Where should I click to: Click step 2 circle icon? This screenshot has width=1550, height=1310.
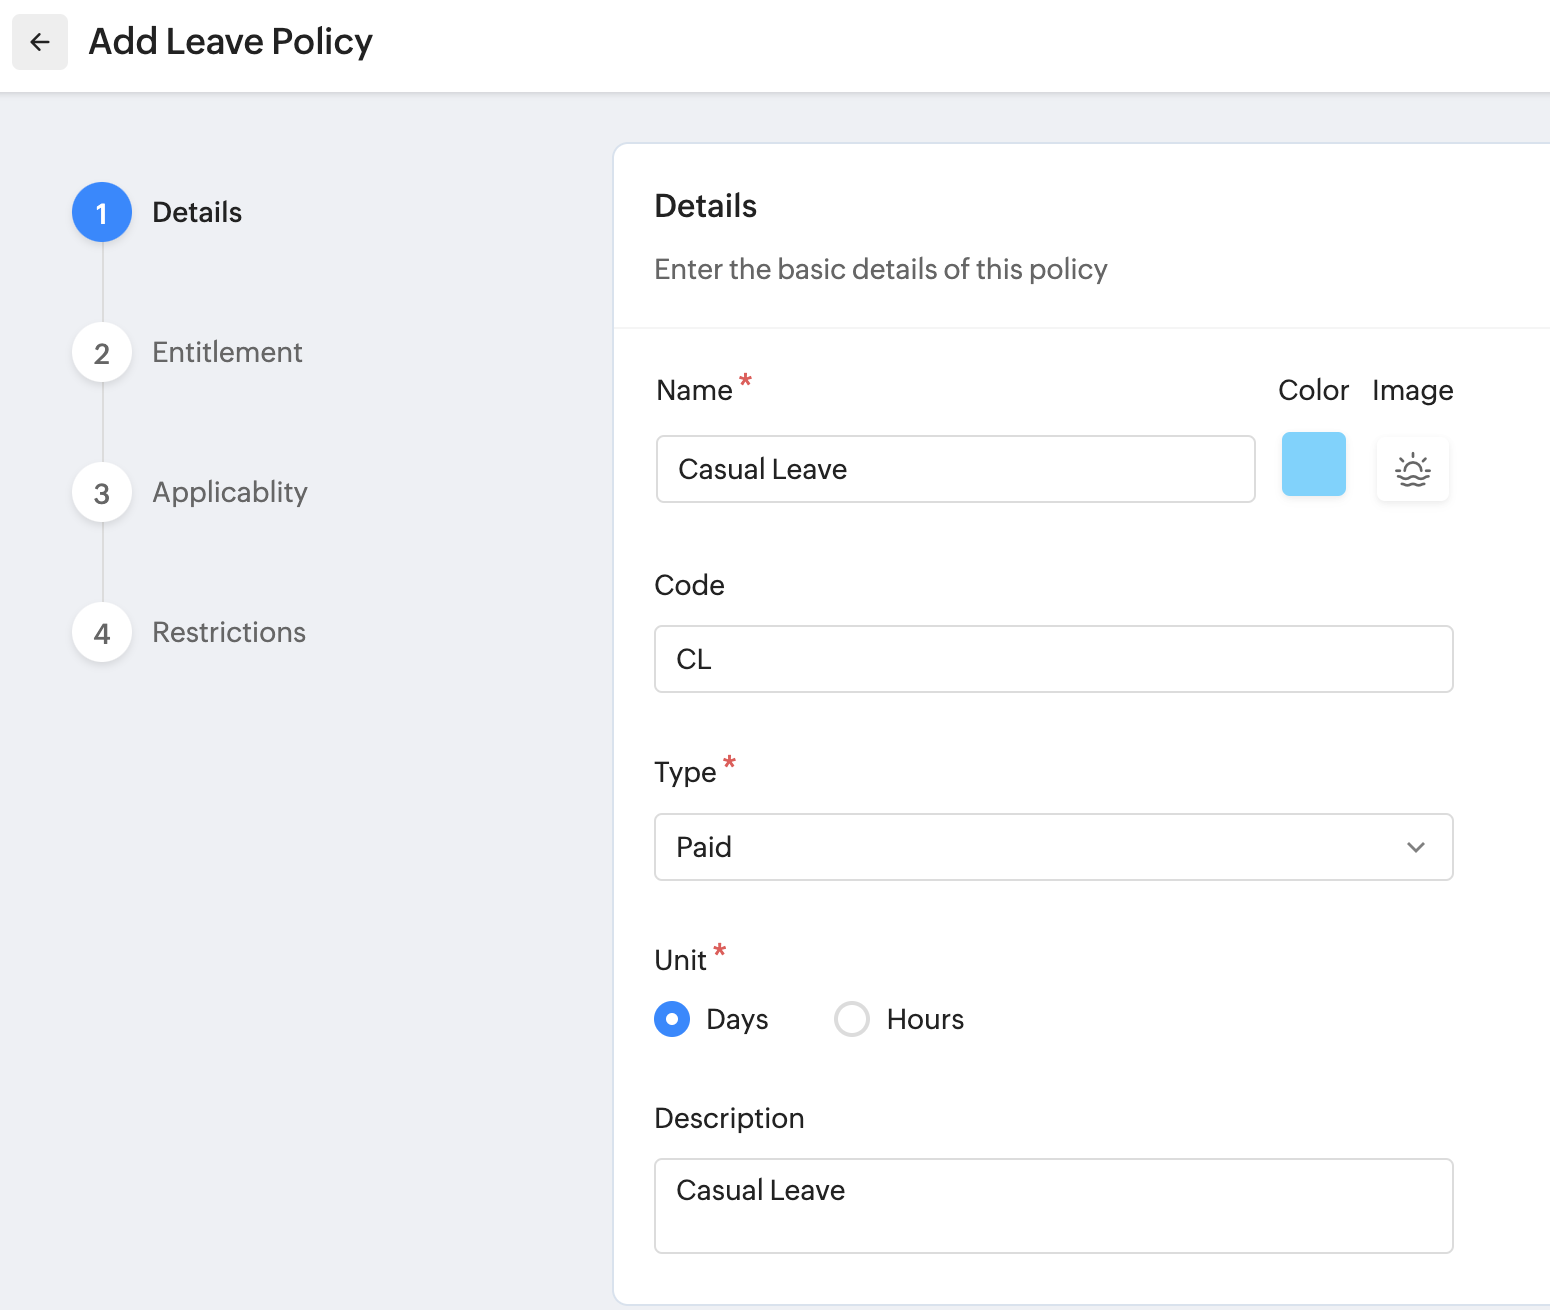point(102,352)
